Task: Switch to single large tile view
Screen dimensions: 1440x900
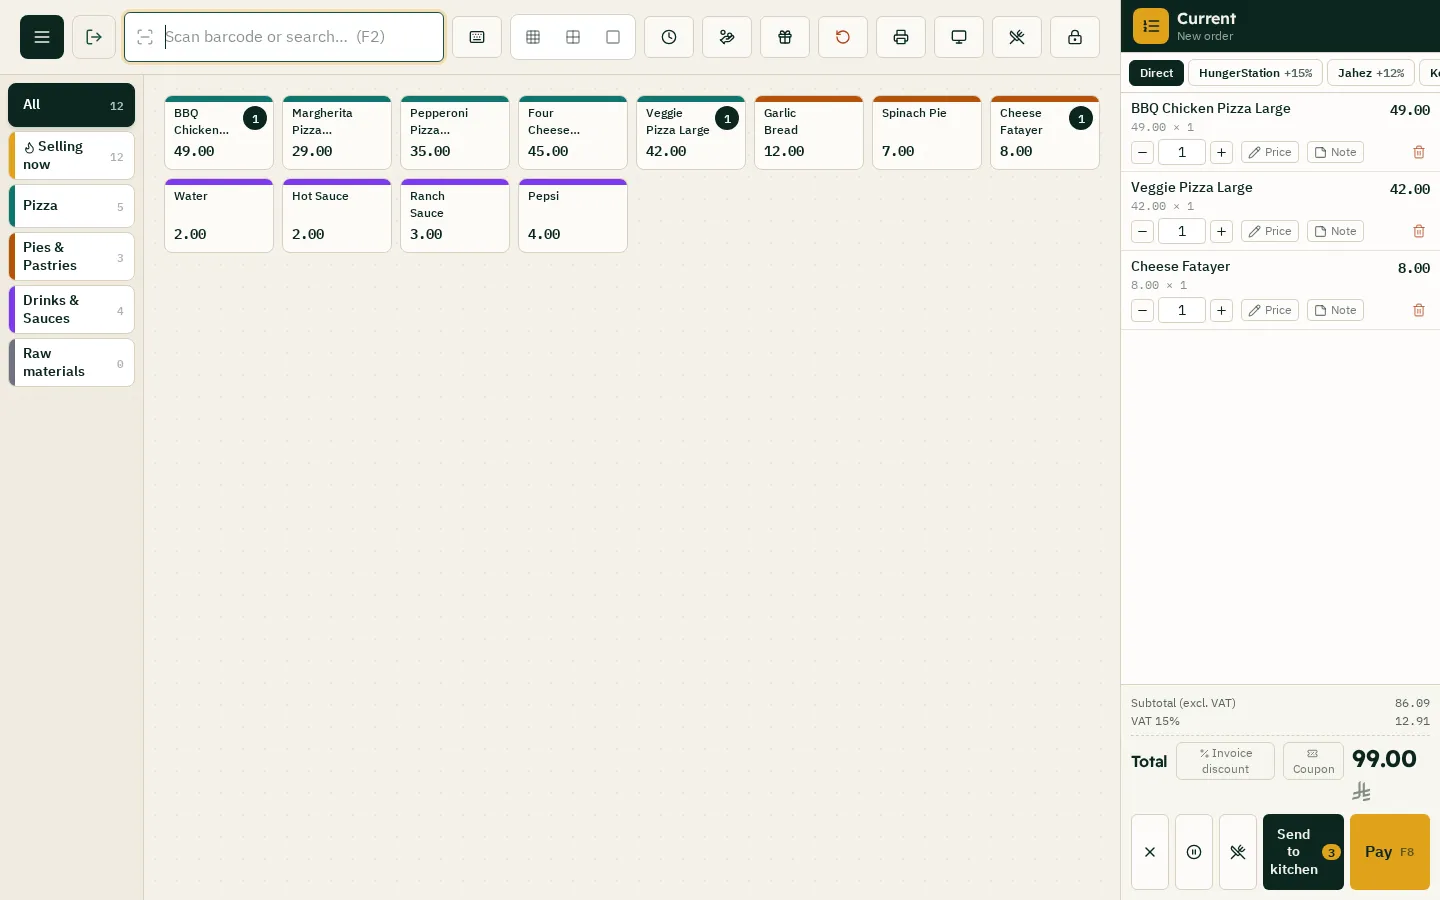Action: (613, 37)
